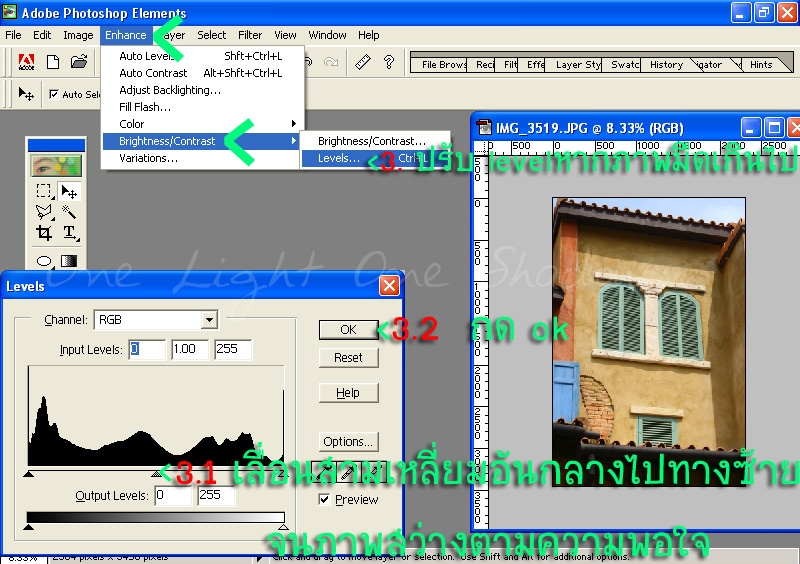Activate the Crop tool
800x564 pixels.
point(44,233)
